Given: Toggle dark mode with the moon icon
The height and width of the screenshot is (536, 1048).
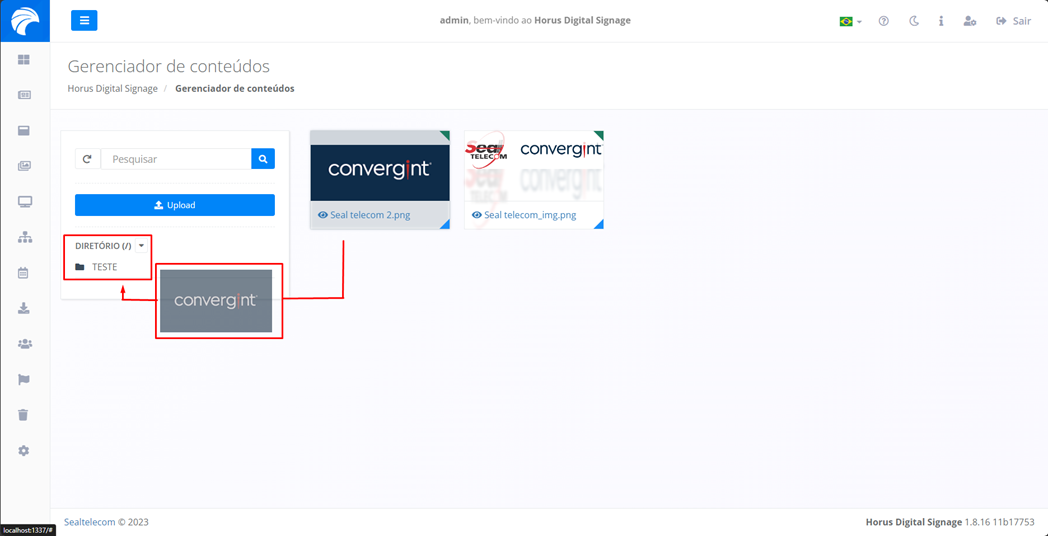Looking at the screenshot, I should 913,21.
